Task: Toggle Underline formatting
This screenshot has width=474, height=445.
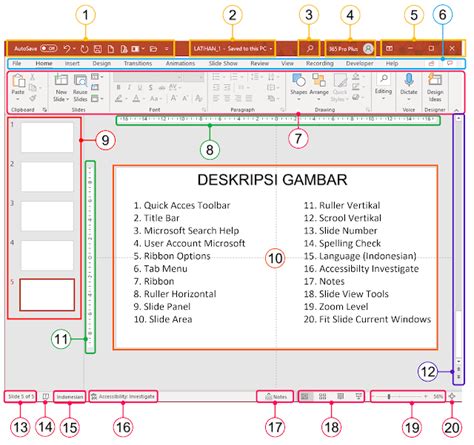Action: (x=140, y=88)
